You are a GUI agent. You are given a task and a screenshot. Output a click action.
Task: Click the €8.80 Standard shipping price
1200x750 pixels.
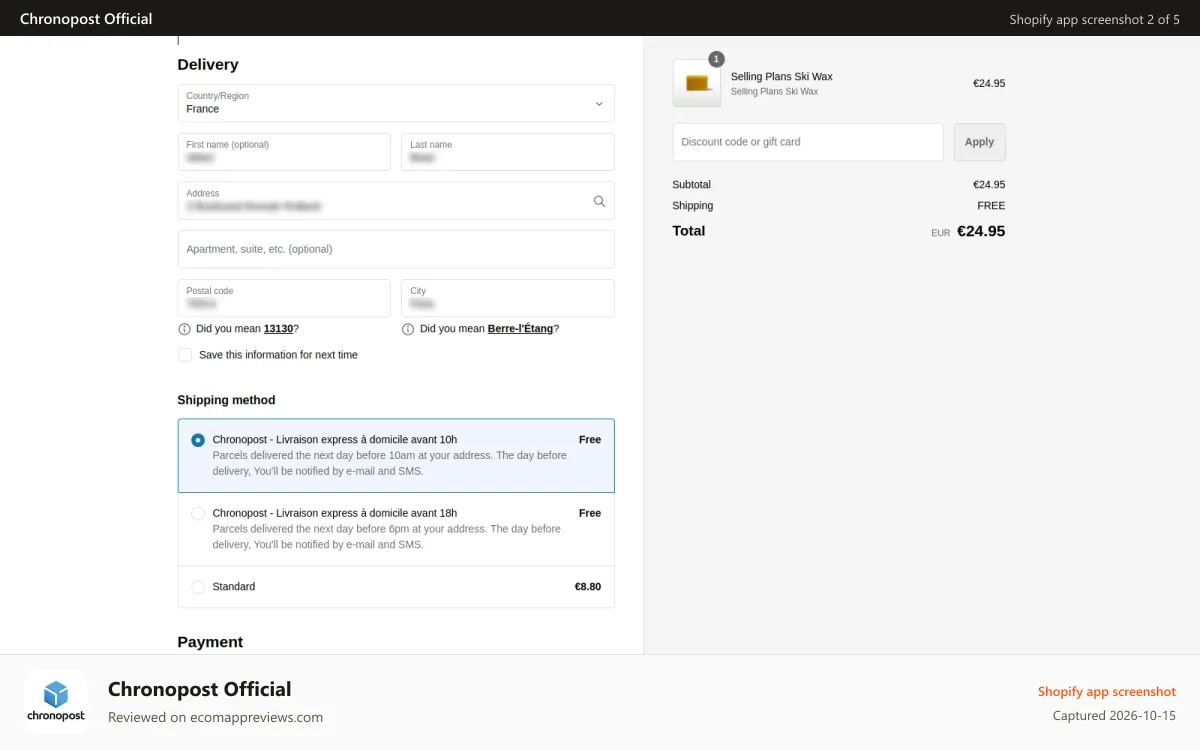(588, 587)
